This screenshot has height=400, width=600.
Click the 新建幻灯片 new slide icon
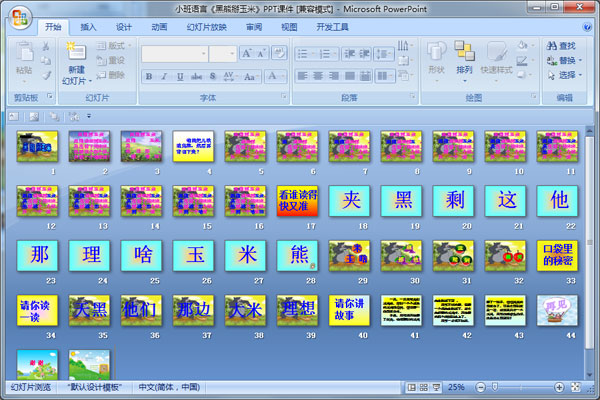coord(76,51)
